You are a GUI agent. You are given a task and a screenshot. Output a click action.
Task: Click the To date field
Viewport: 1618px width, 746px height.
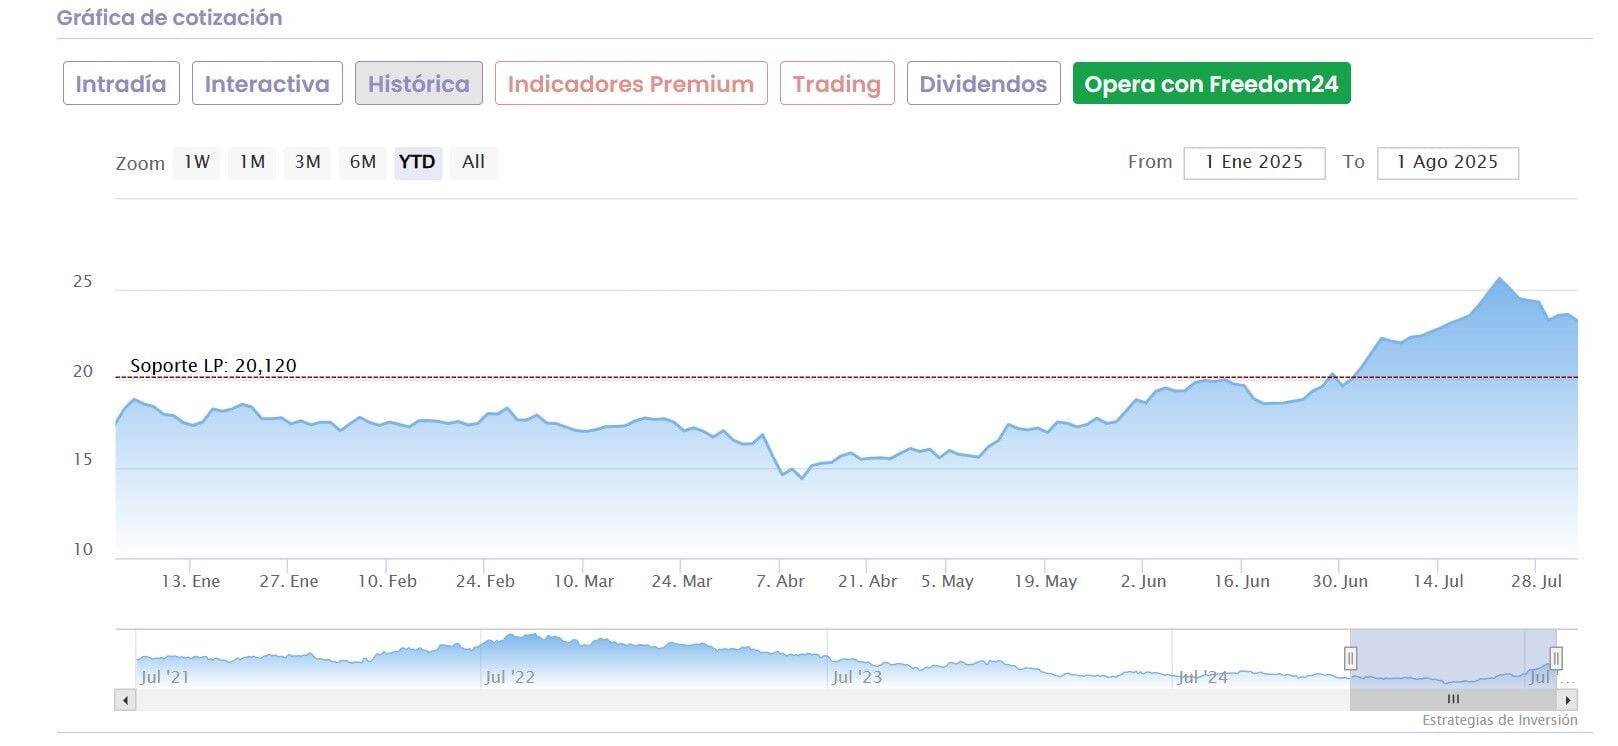tap(1447, 163)
